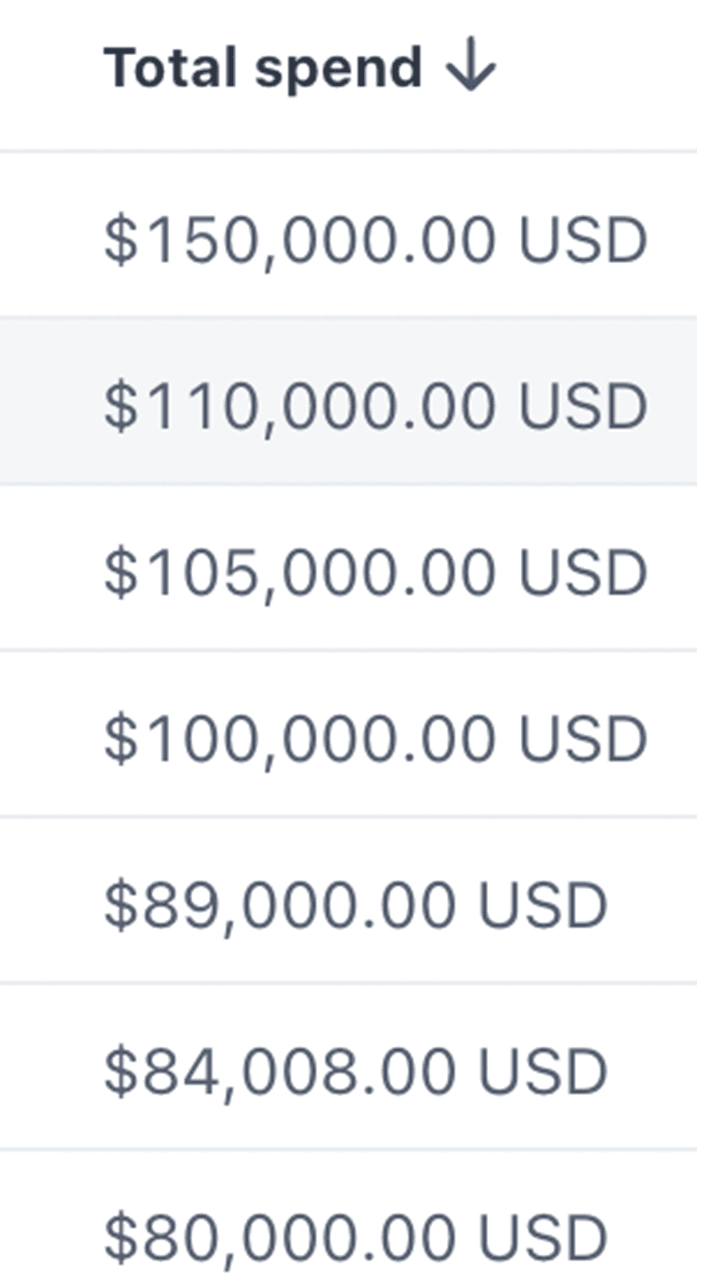Click the highlighted $110,000.00 amount
This screenshot has height=1280, width=720.
(x=299, y=407)
